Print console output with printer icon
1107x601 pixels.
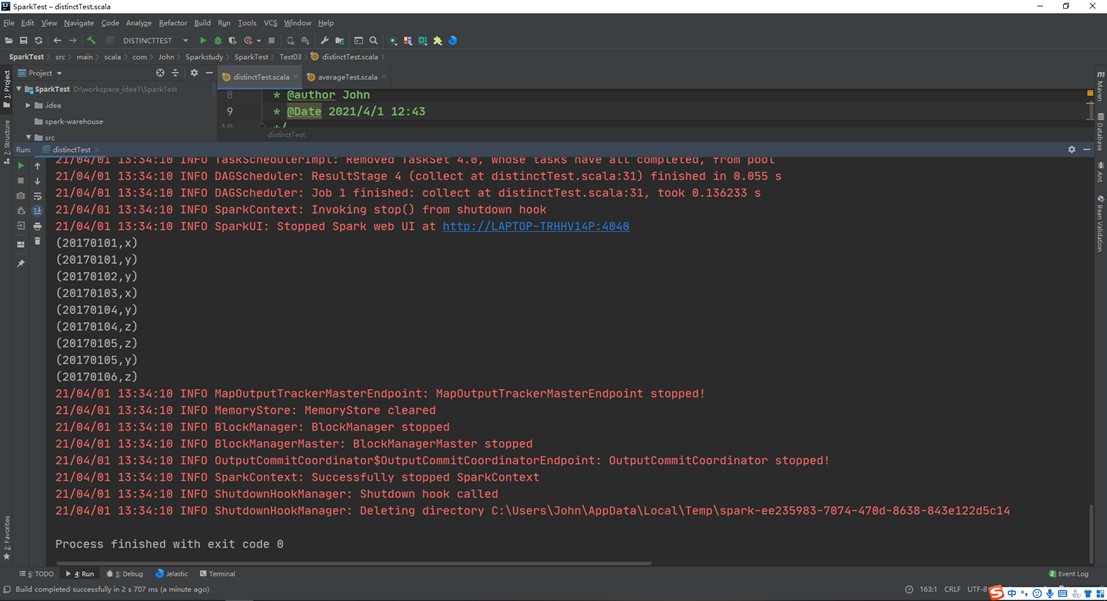point(37,226)
